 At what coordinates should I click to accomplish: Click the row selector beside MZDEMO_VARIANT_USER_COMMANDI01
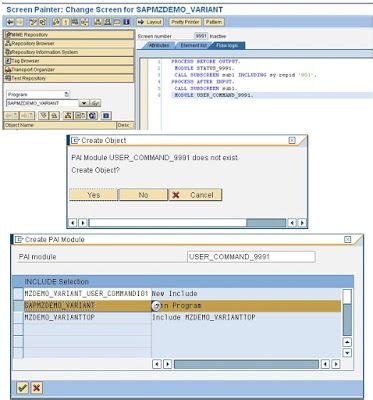pos(18,294)
